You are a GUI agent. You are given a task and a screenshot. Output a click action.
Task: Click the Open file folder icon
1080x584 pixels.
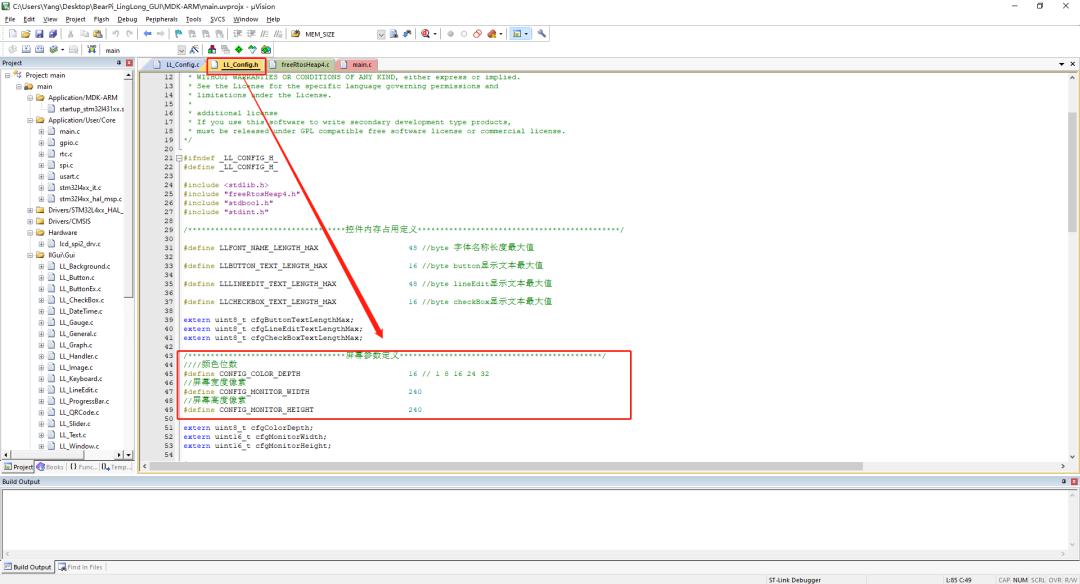(x=25, y=34)
